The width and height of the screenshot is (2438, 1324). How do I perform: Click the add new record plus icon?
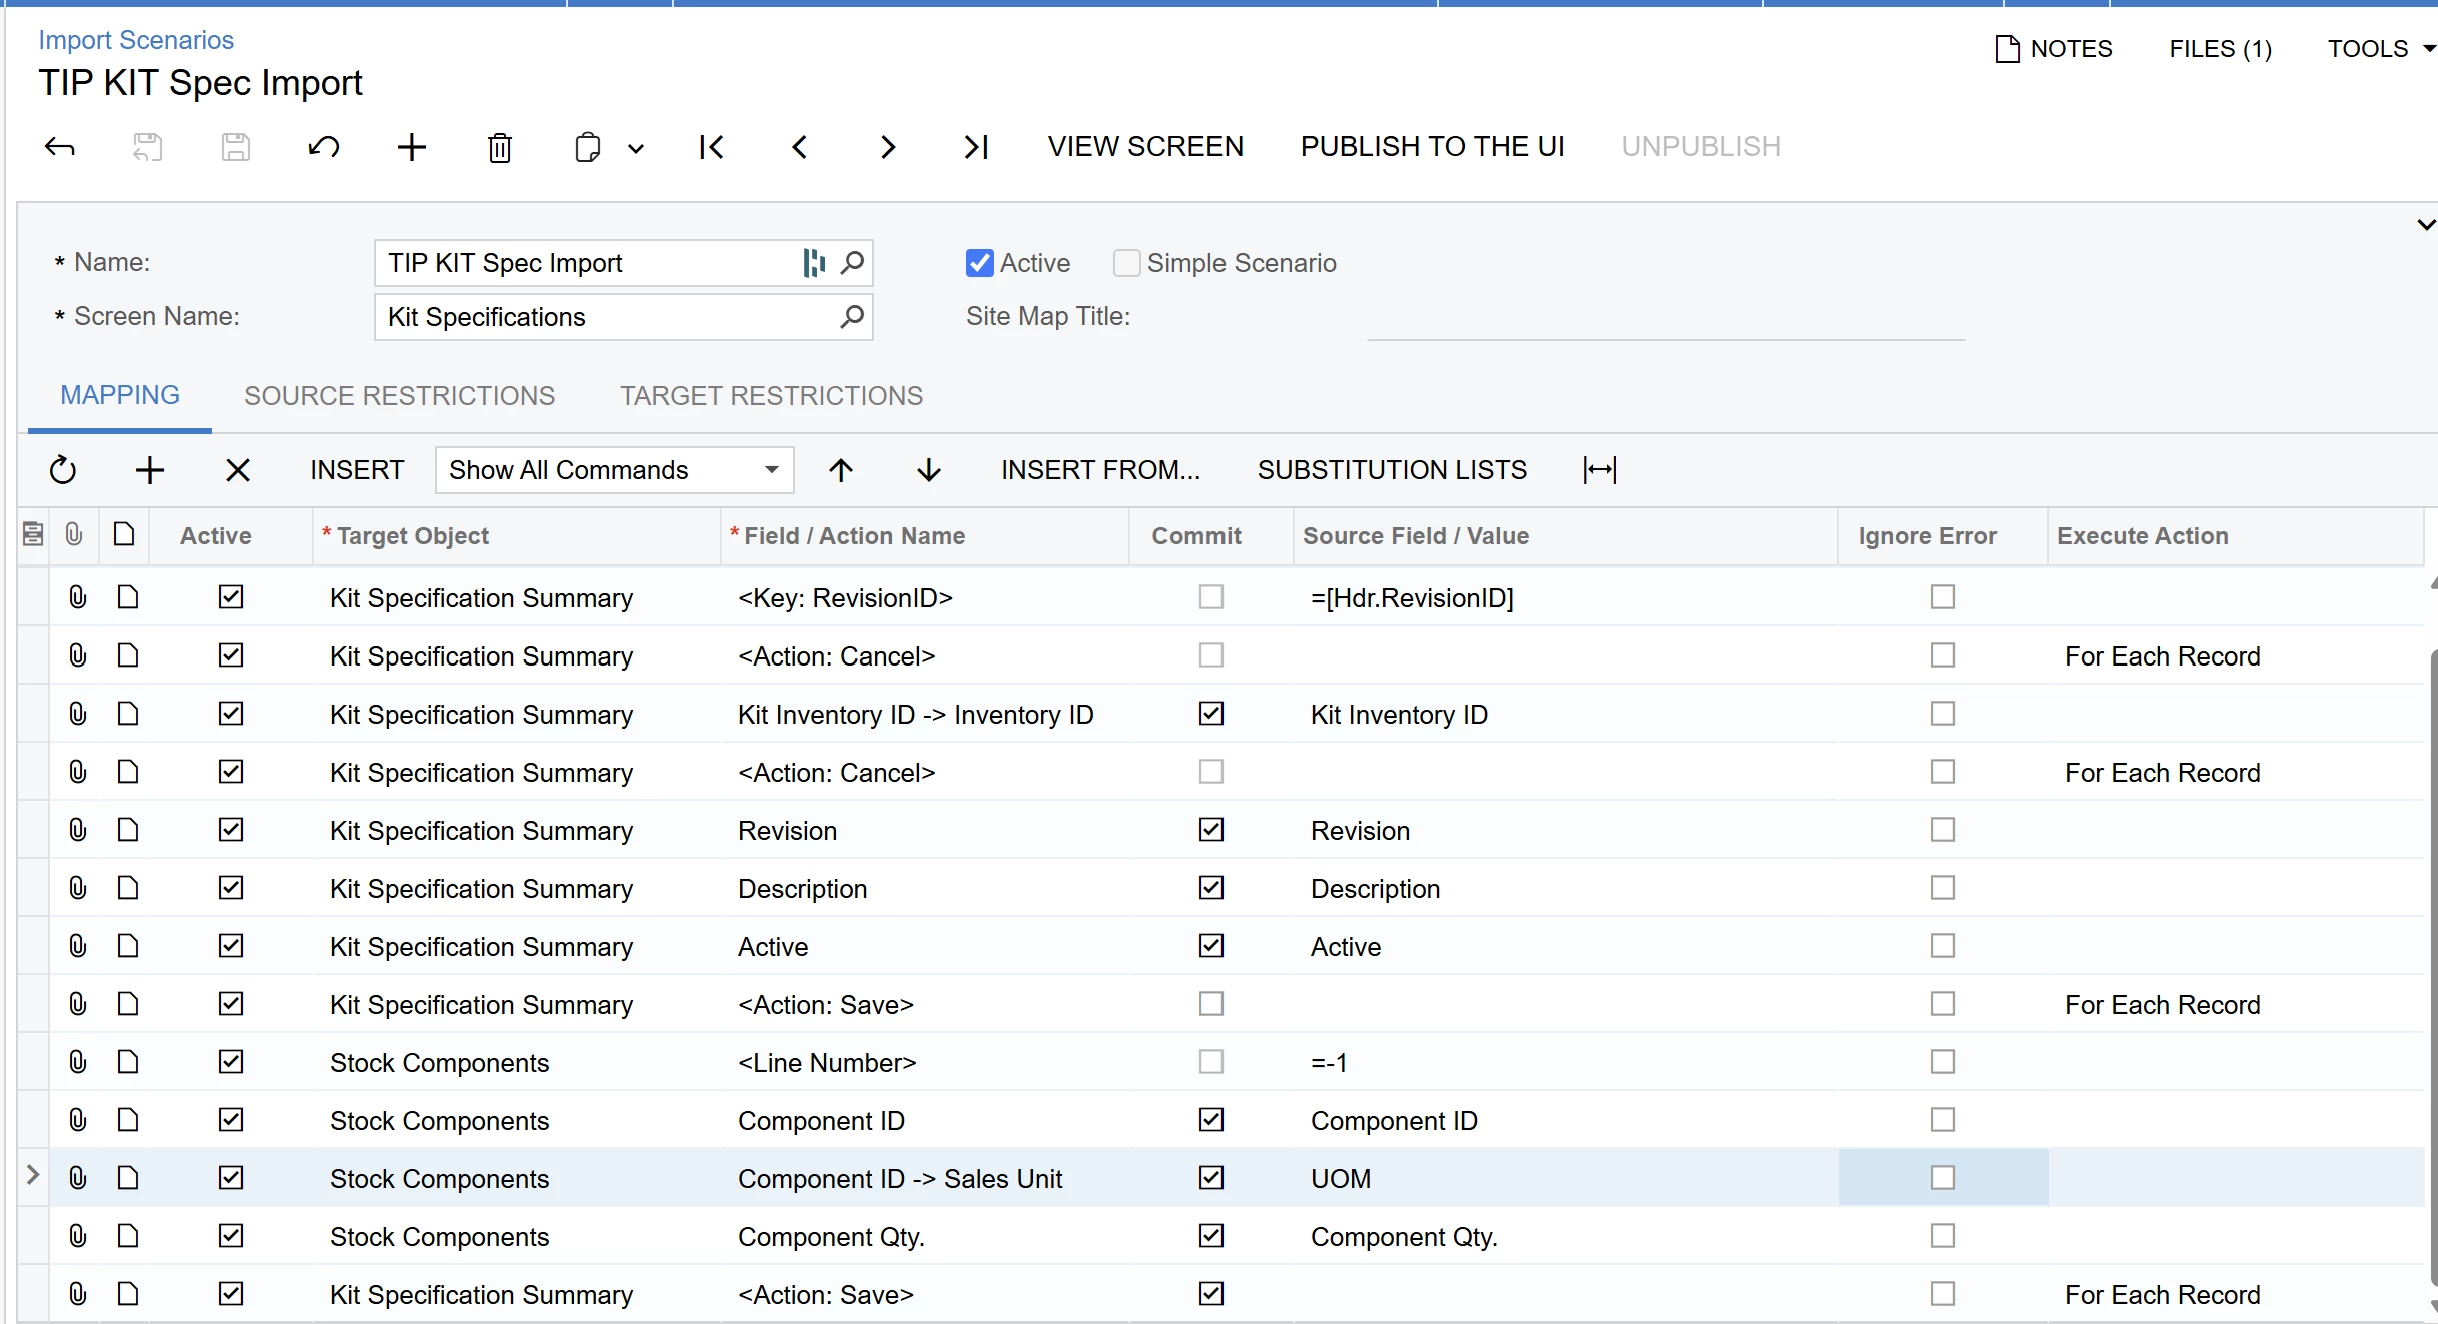tap(411, 147)
